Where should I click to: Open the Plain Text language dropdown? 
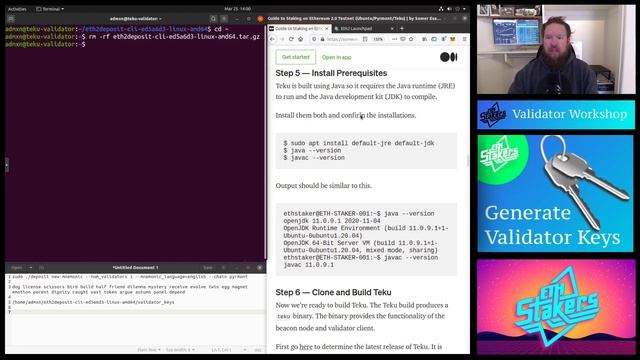coord(149,350)
